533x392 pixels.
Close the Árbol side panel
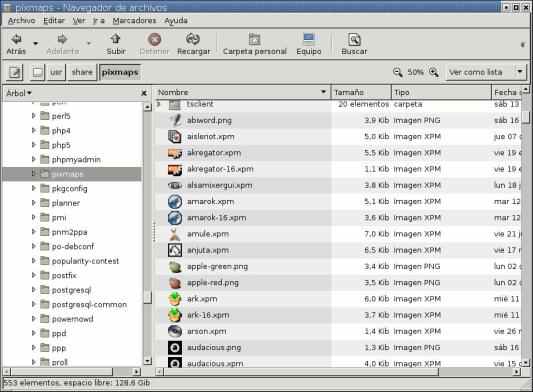pyautogui.click(x=144, y=93)
